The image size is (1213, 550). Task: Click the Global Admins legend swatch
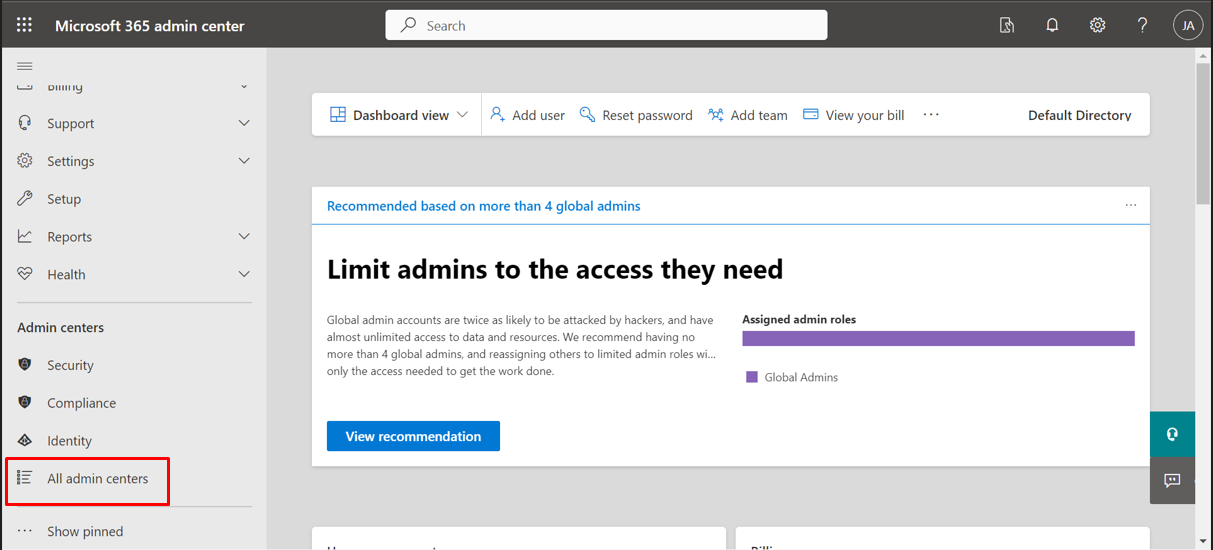pyautogui.click(x=752, y=377)
